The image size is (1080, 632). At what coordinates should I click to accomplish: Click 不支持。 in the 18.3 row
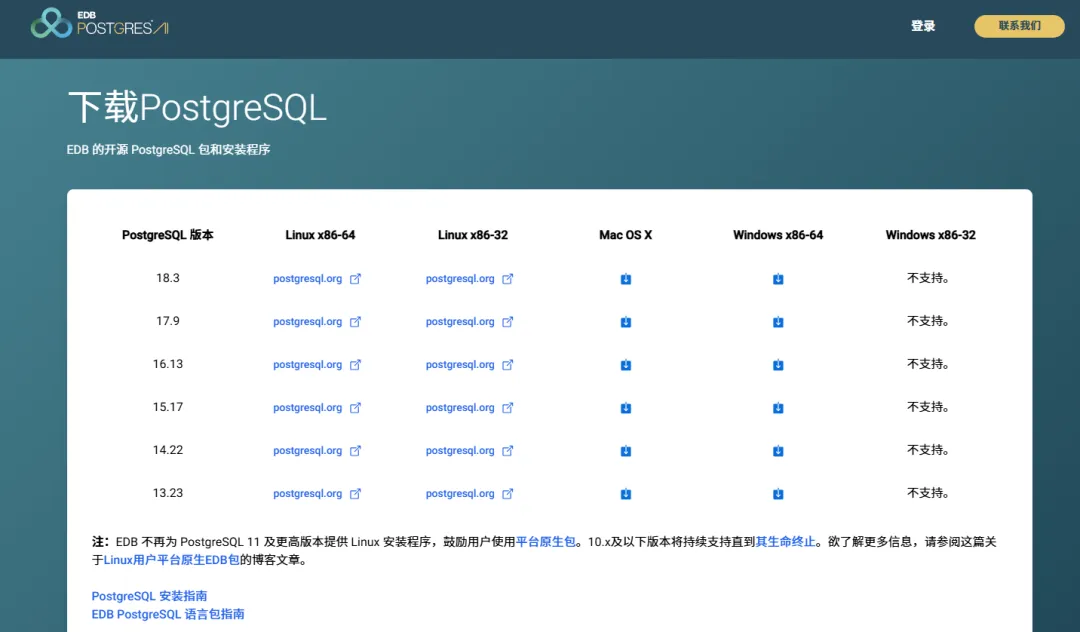point(928,278)
